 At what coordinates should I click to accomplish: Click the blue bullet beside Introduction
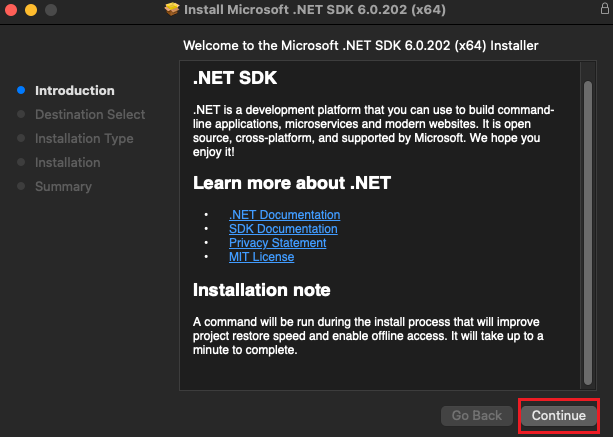point(21,90)
